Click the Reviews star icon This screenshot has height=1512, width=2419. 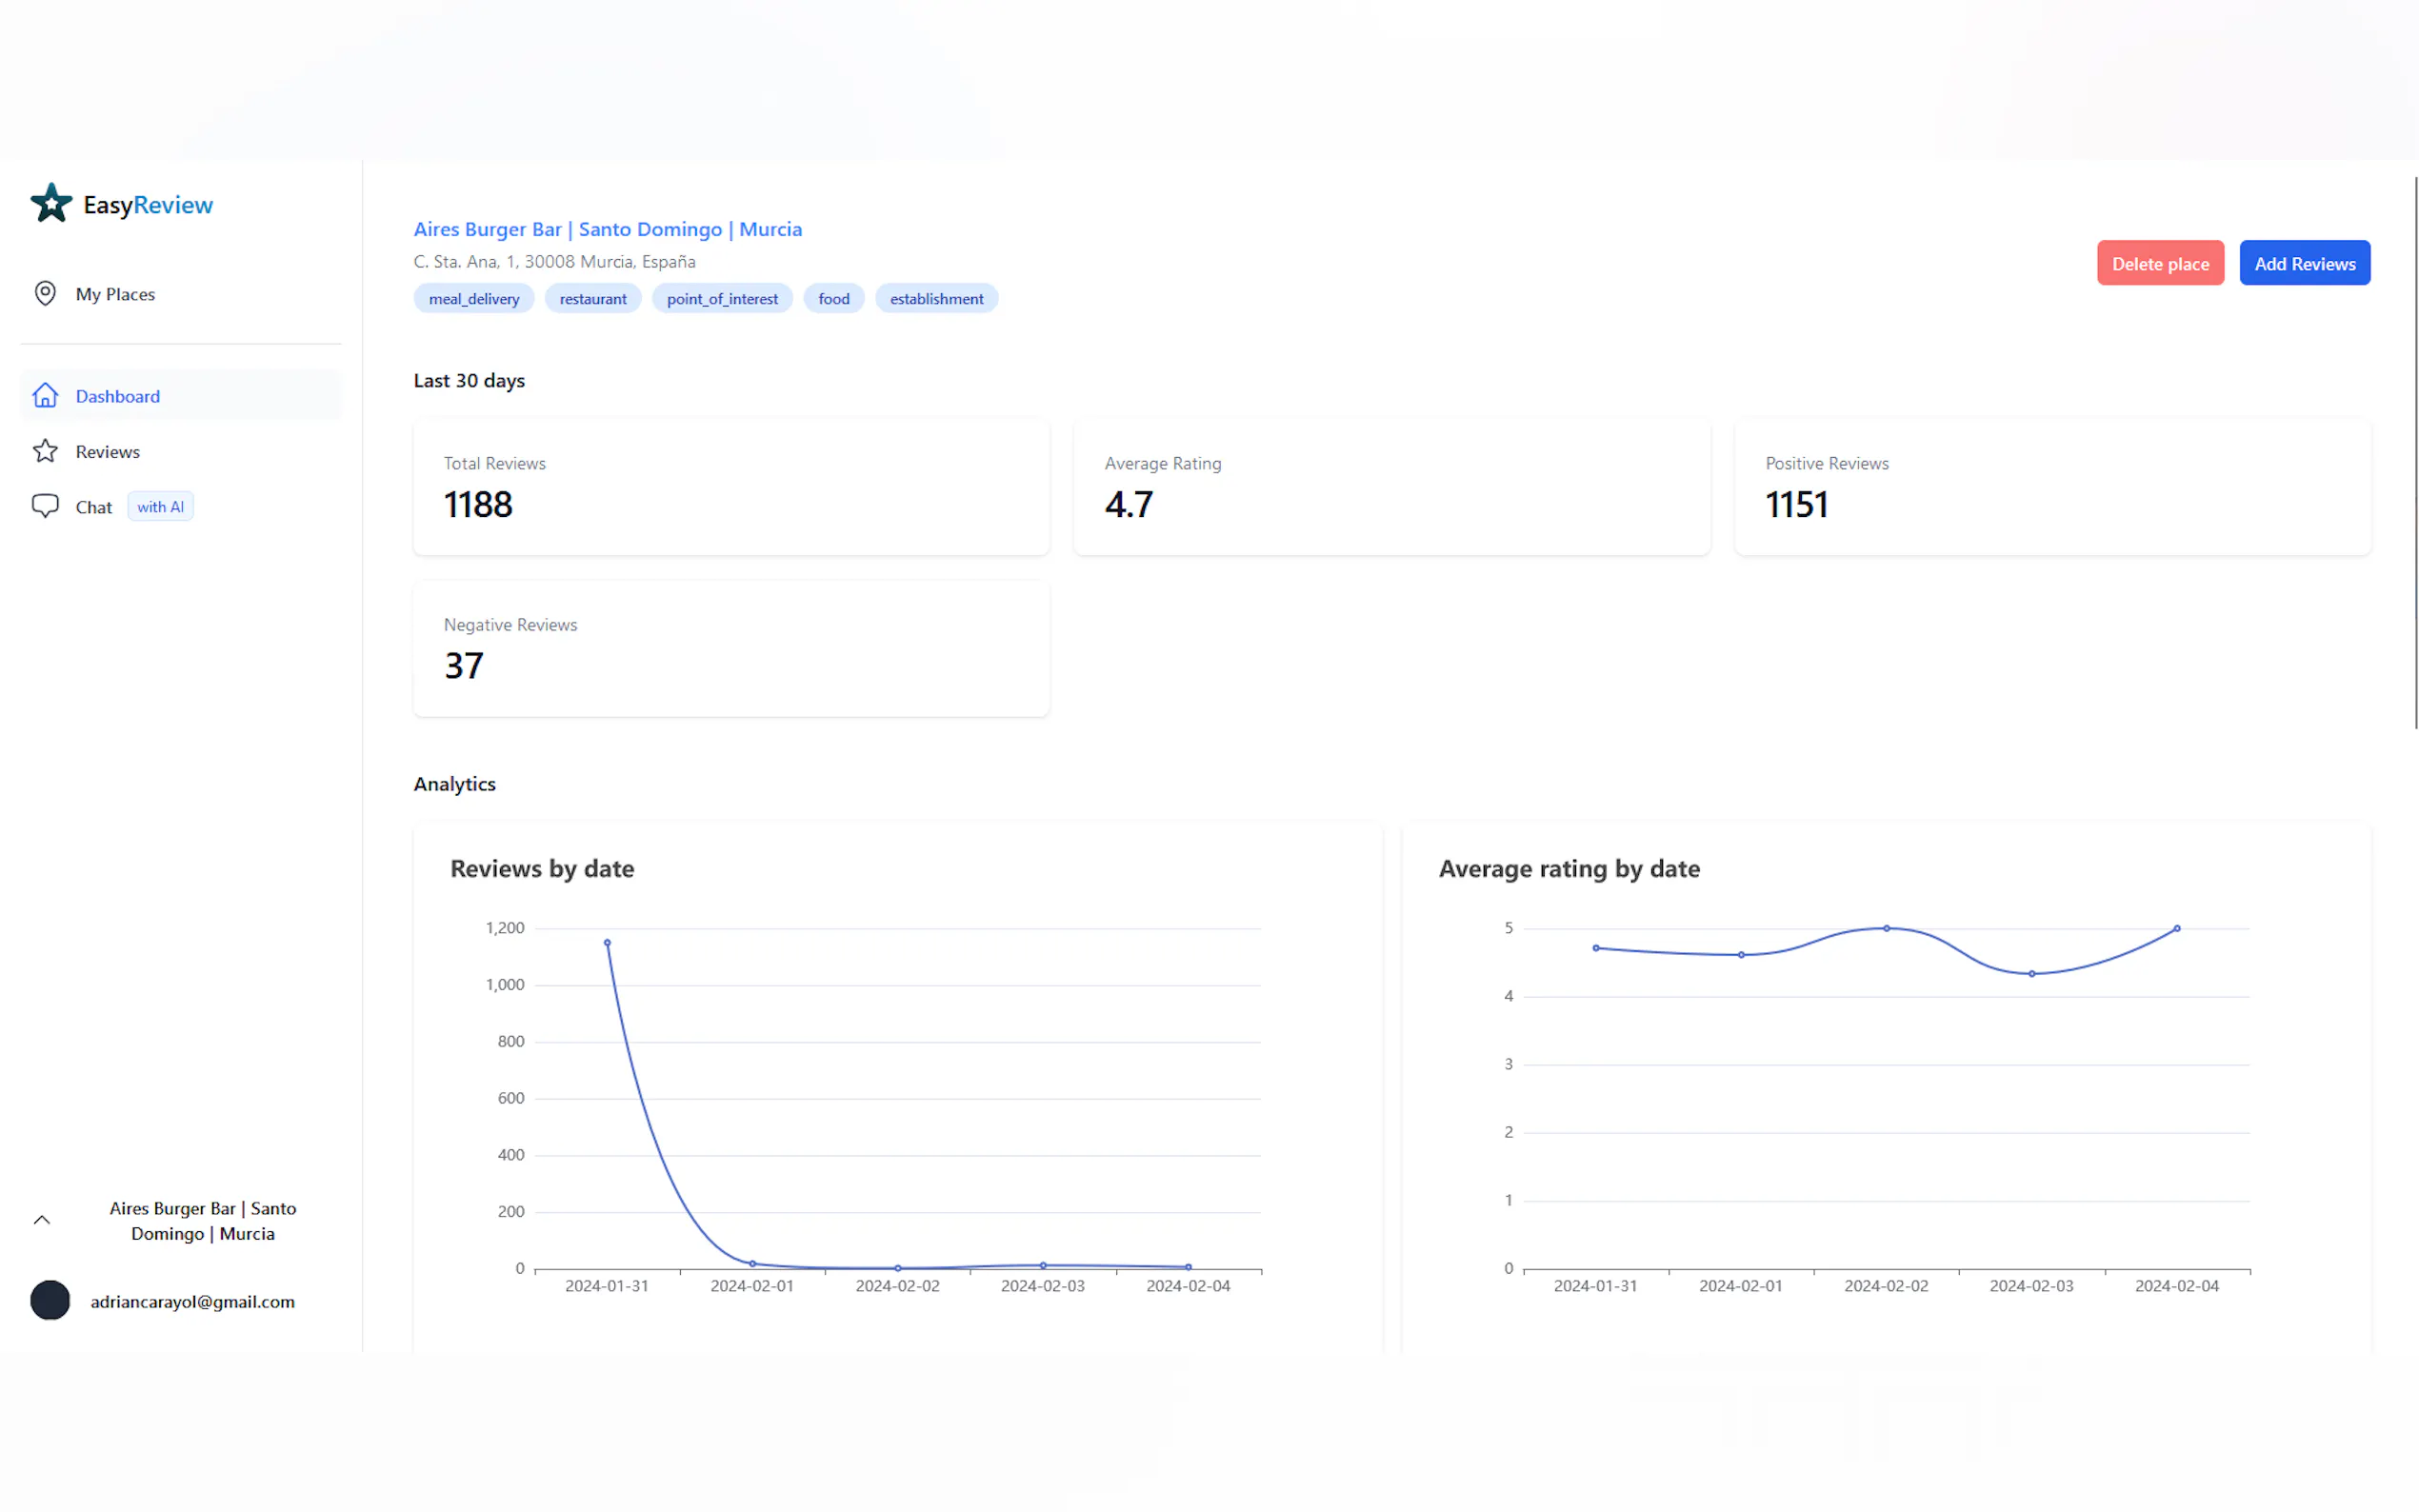tap(45, 451)
